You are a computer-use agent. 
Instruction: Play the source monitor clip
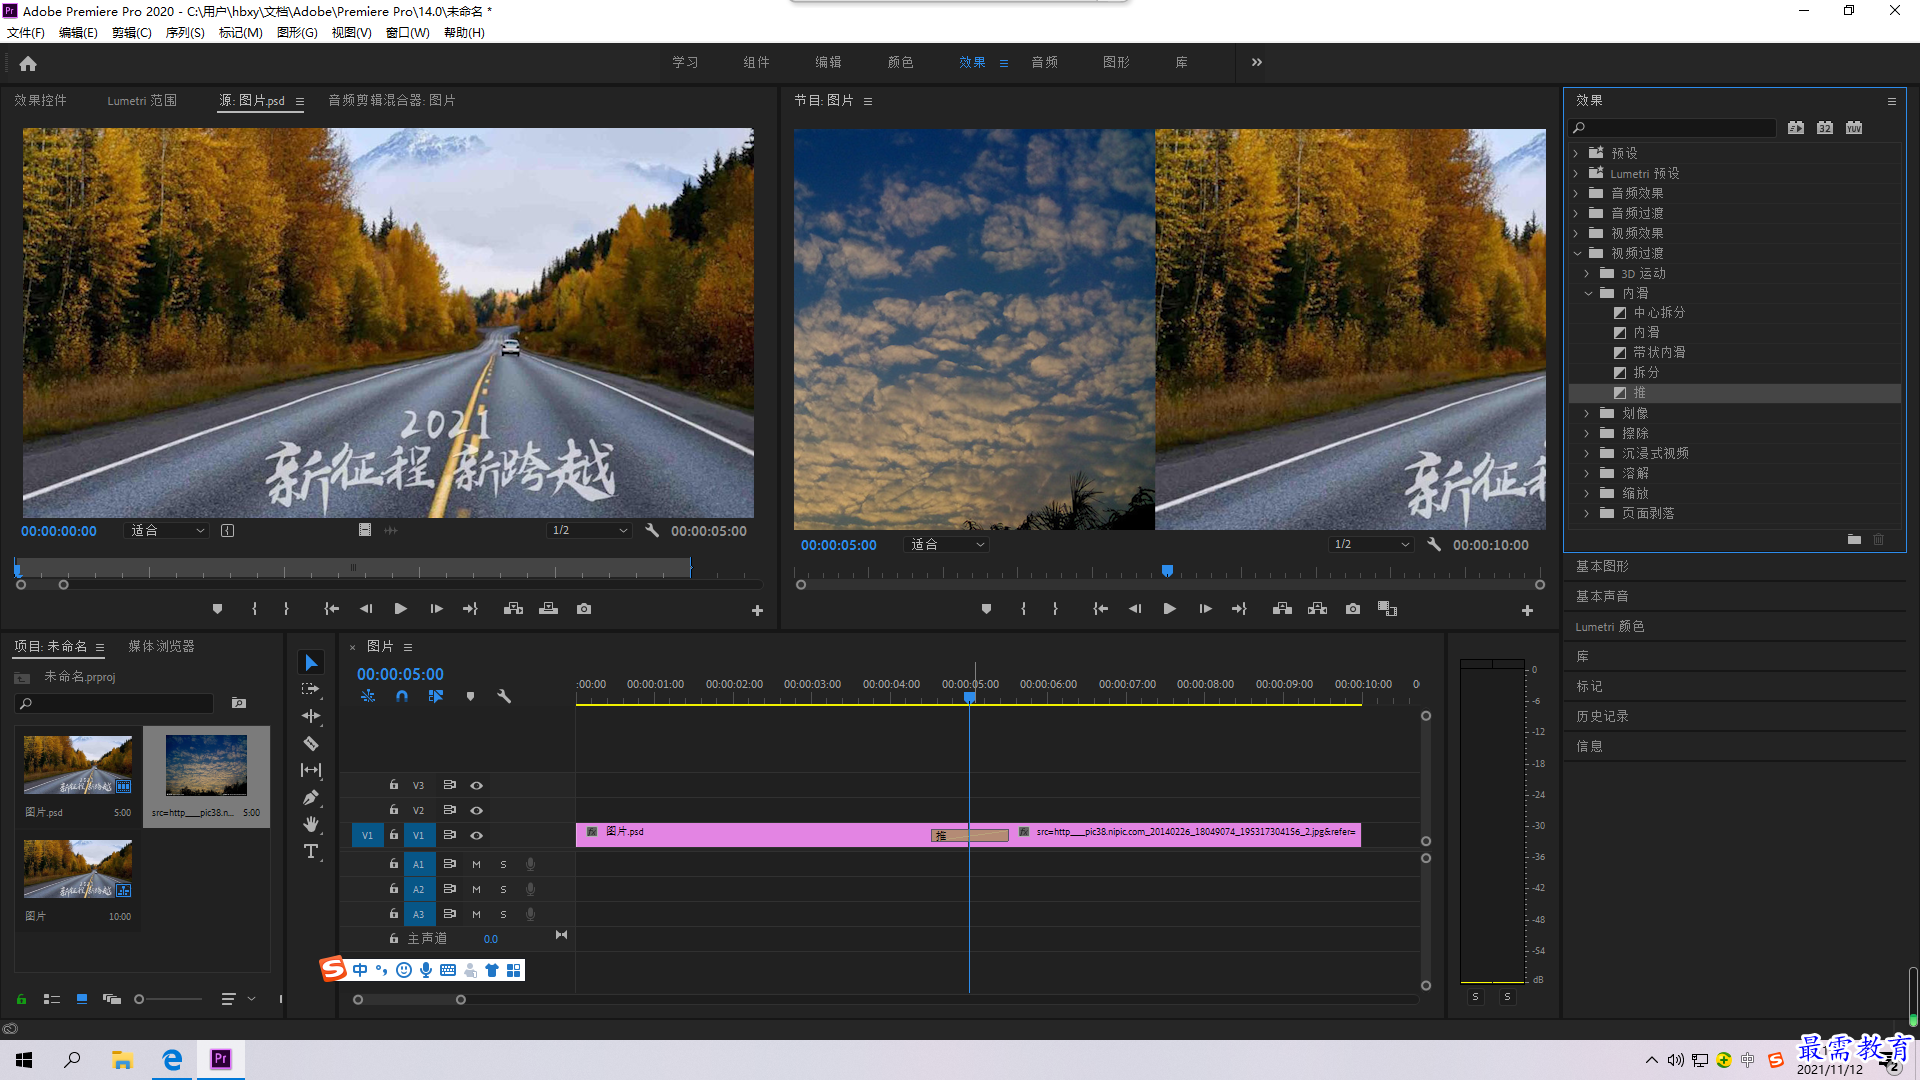pos(400,609)
